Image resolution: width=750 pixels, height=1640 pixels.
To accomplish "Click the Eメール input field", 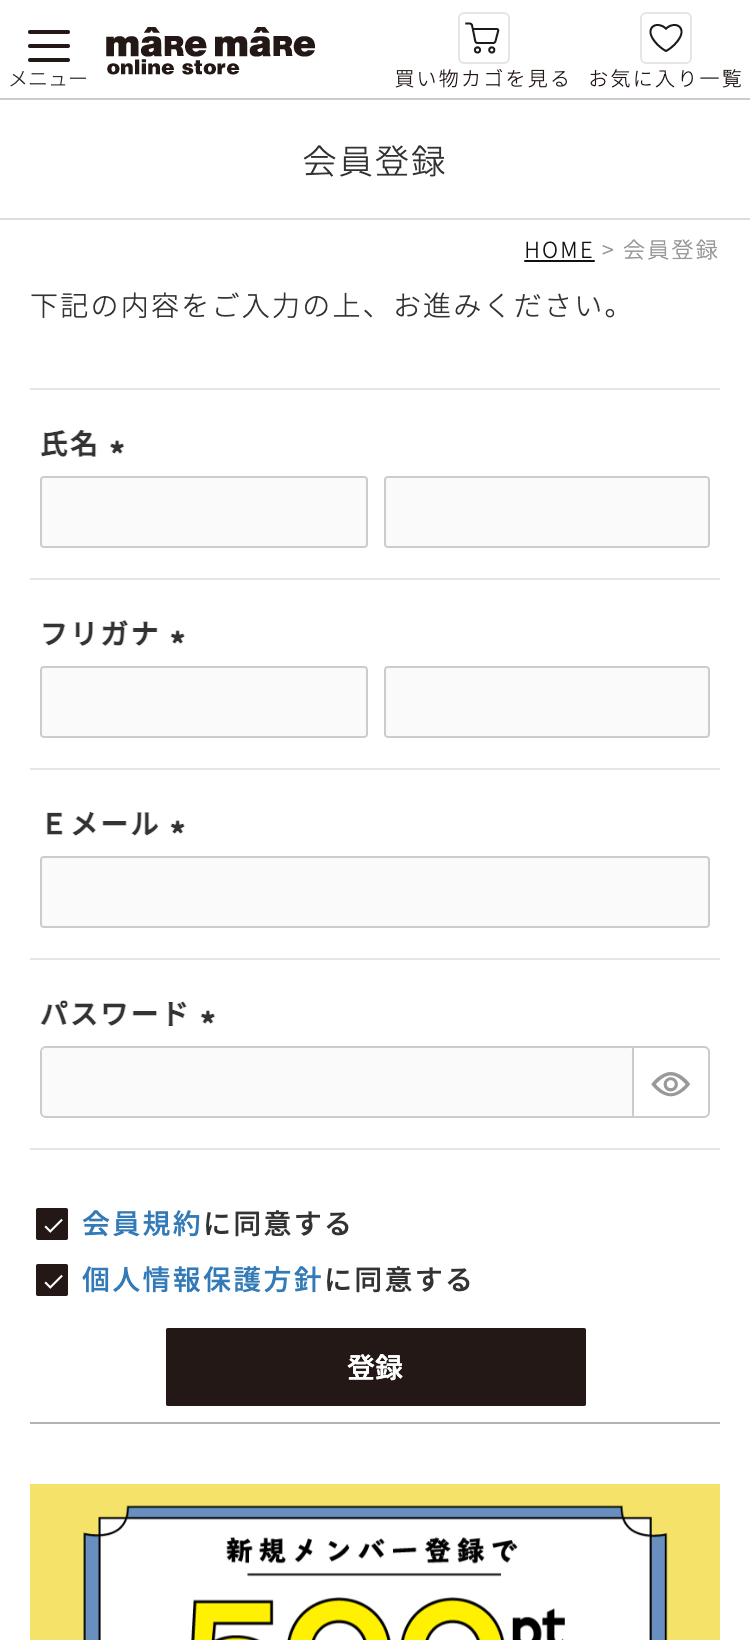I will tap(375, 892).
